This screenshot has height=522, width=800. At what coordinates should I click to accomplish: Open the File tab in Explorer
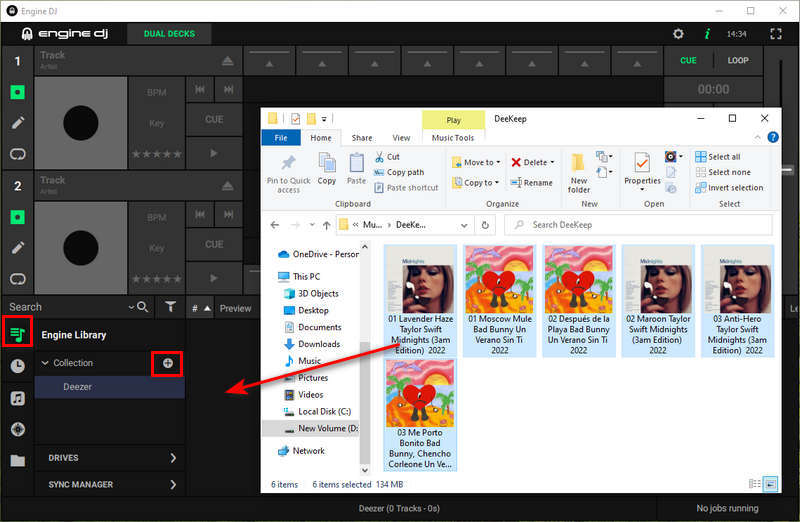[281, 138]
